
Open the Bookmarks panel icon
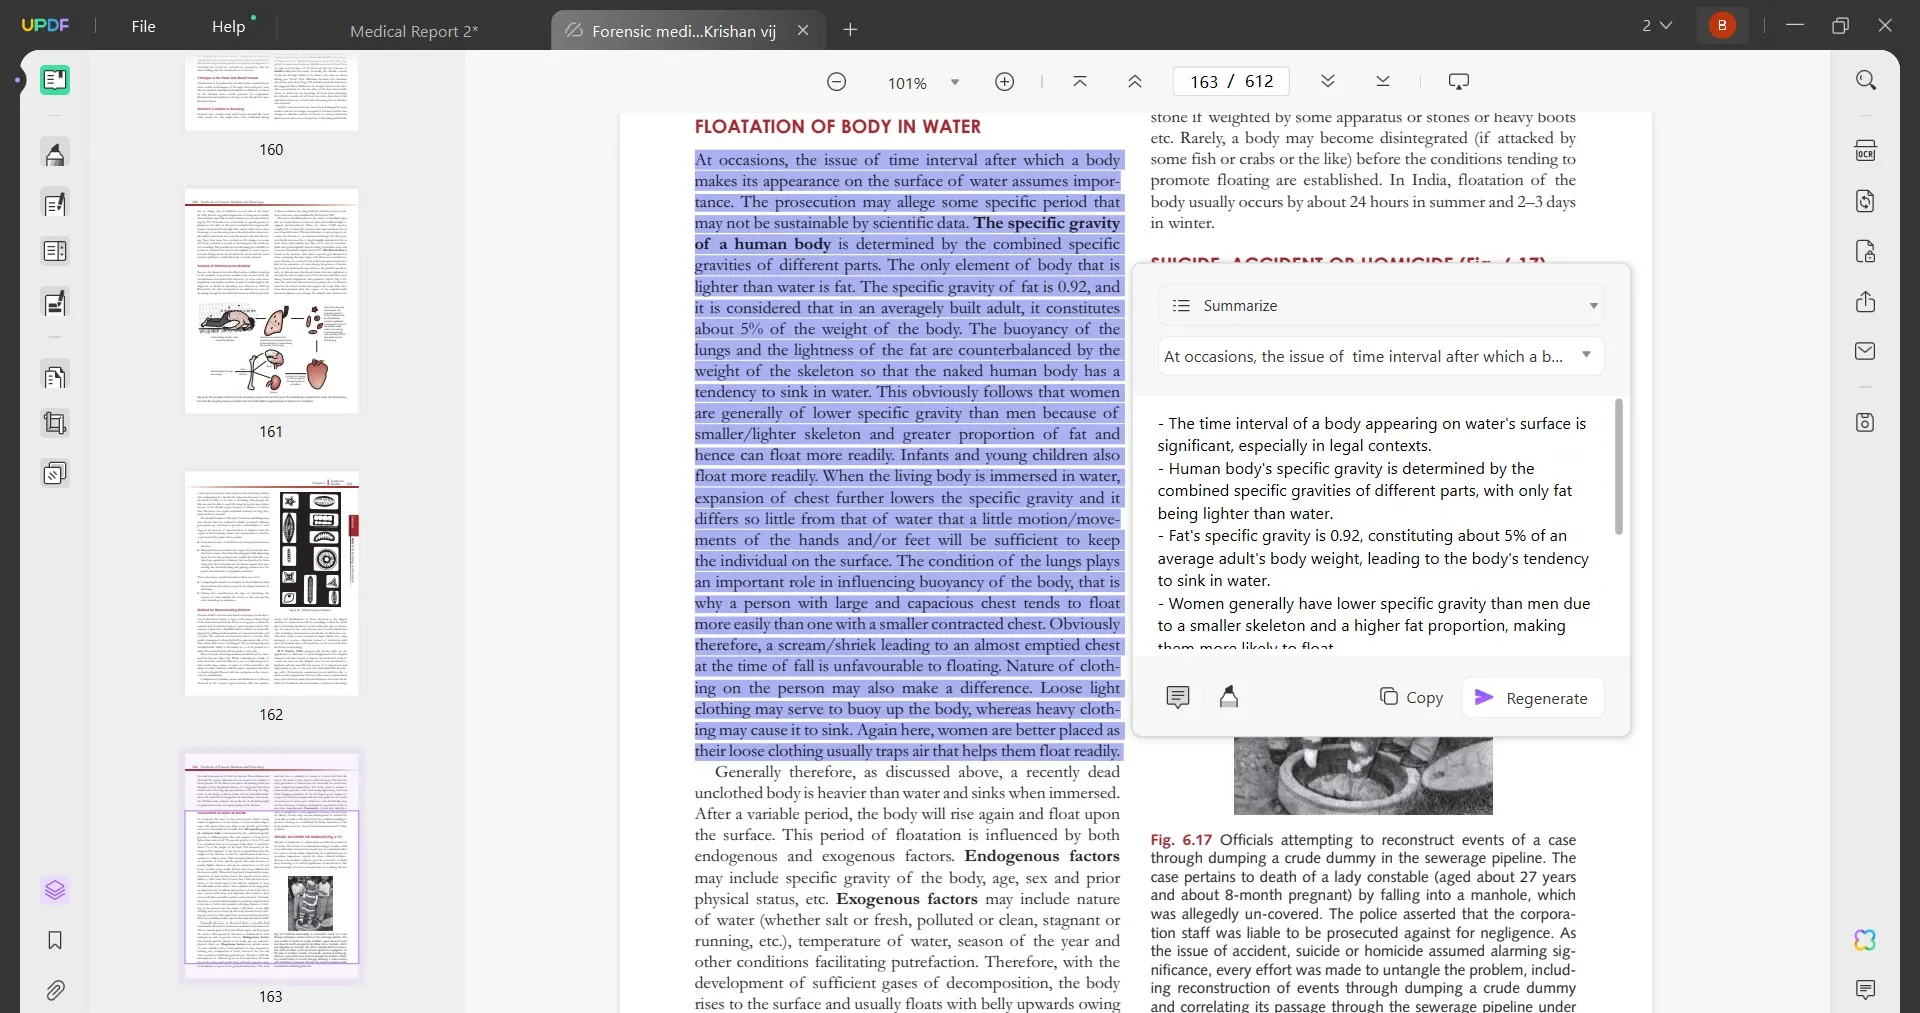[55, 940]
